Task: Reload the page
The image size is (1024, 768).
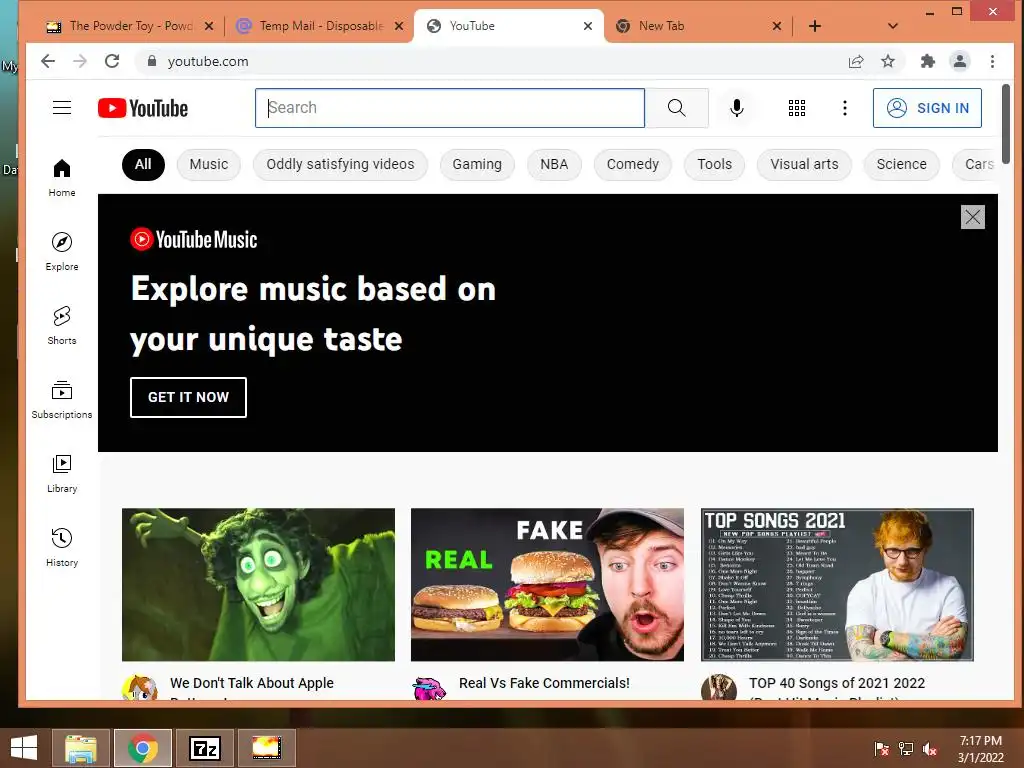Action: 112,61
